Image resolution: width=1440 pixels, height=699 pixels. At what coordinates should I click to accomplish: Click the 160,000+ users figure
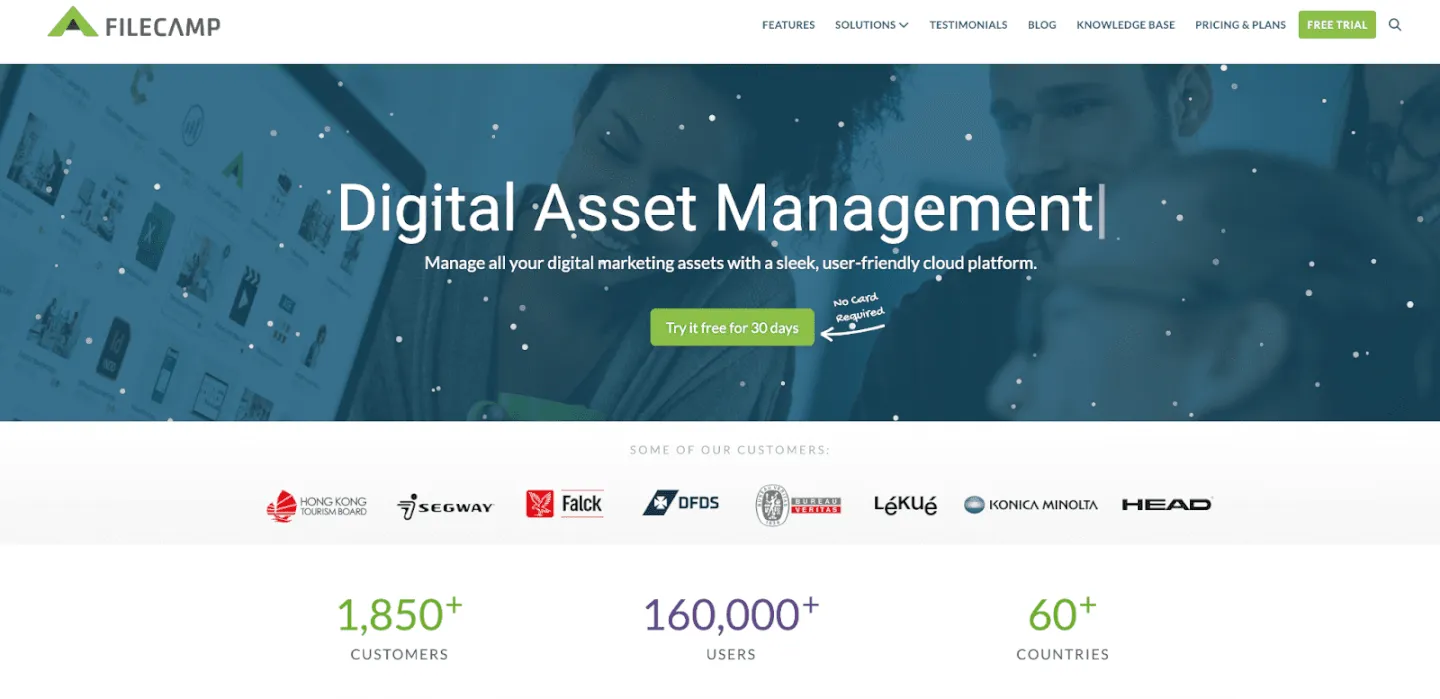pos(730,614)
